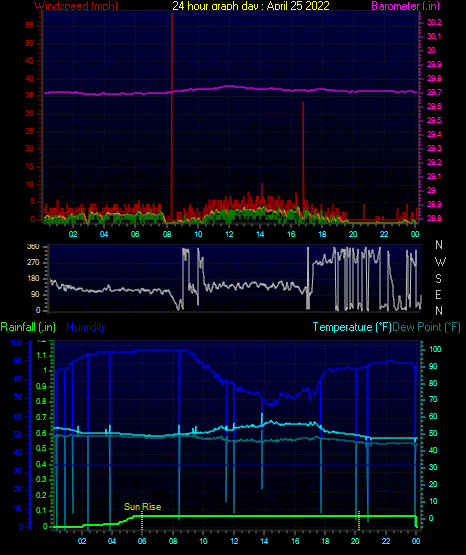Click the Sun Rise marker label
The width and height of the screenshot is (466, 555).
(x=142, y=507)
